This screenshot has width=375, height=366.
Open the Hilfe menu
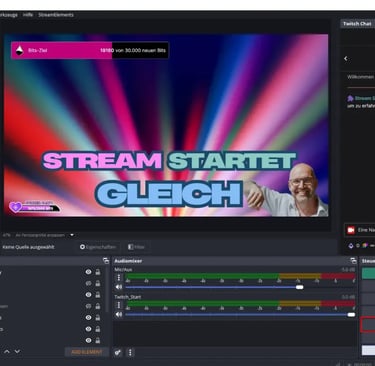[28, 15]
